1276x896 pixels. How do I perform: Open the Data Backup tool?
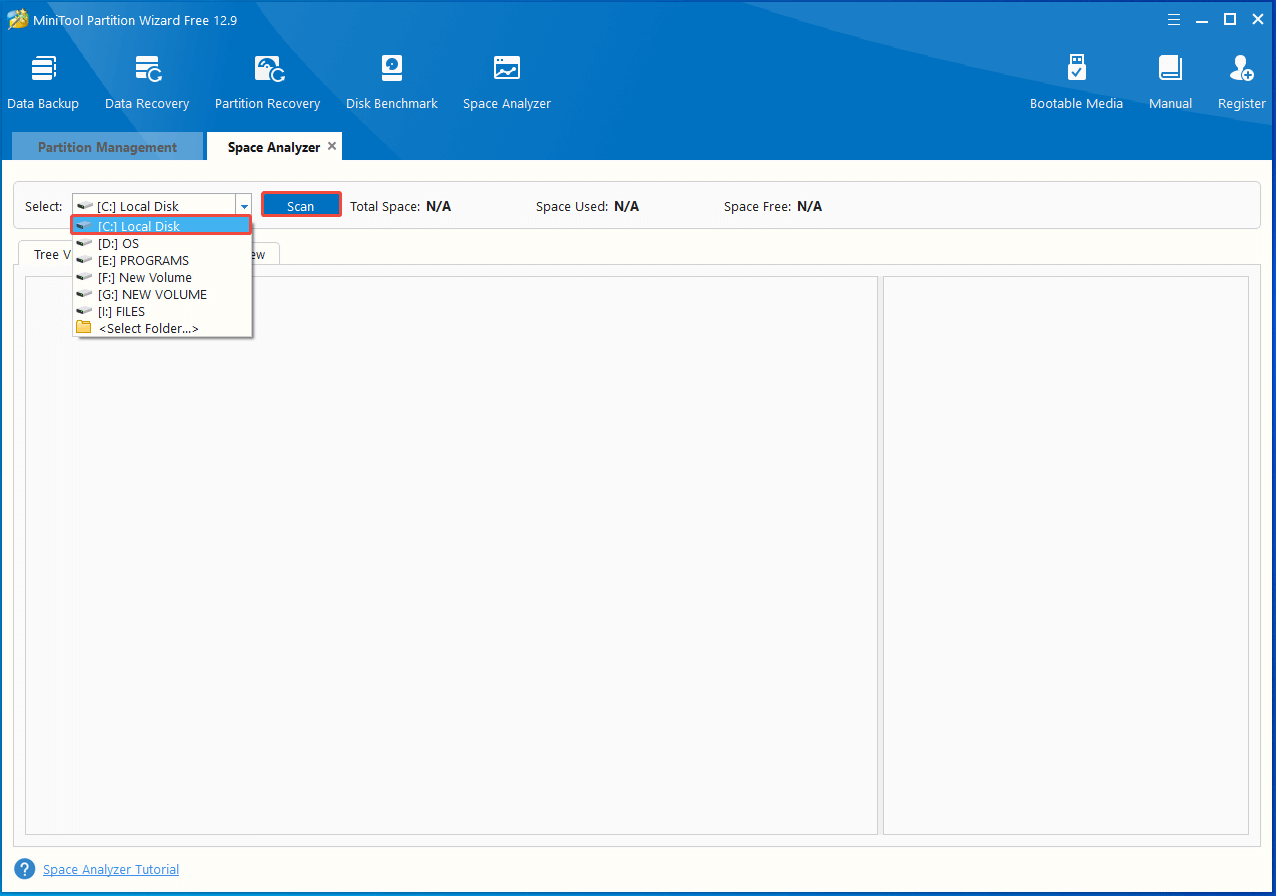click(43, 83)
